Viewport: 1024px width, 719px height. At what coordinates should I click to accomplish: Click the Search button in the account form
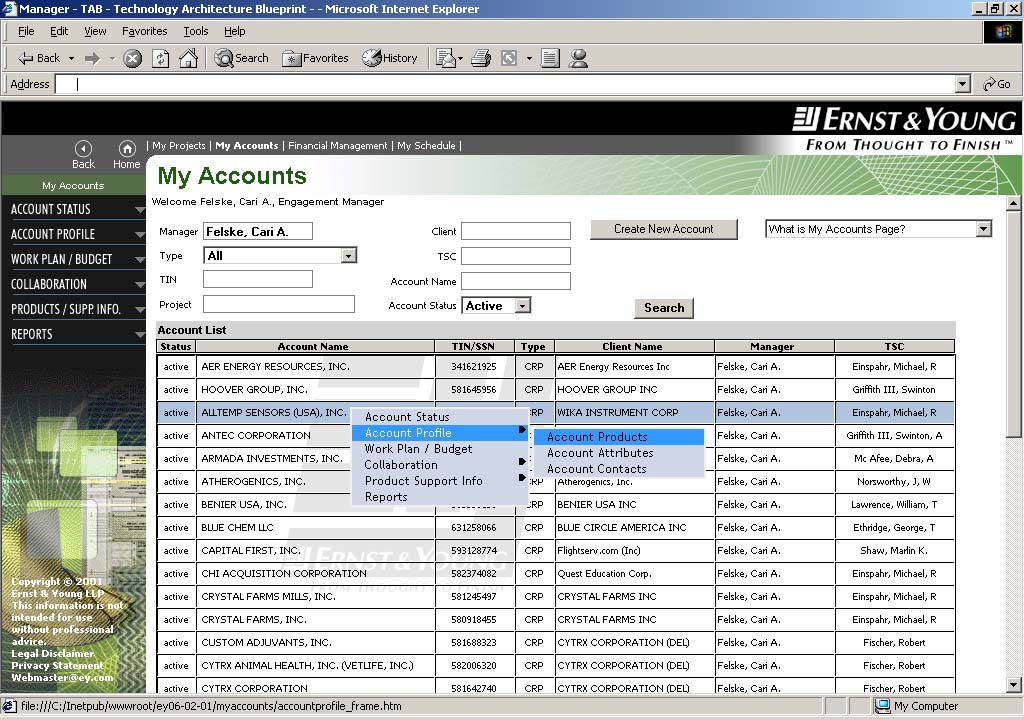coord(664,308)
